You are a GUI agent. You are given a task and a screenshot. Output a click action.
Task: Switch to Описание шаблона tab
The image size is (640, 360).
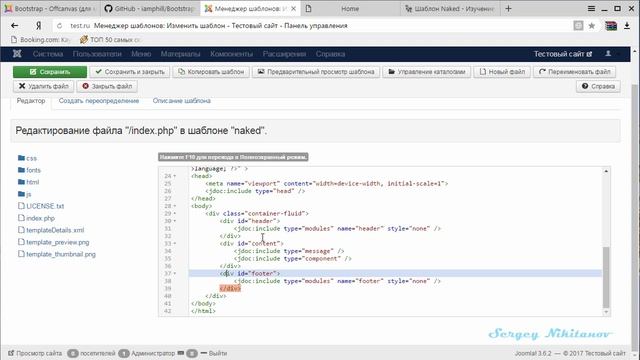182,101
